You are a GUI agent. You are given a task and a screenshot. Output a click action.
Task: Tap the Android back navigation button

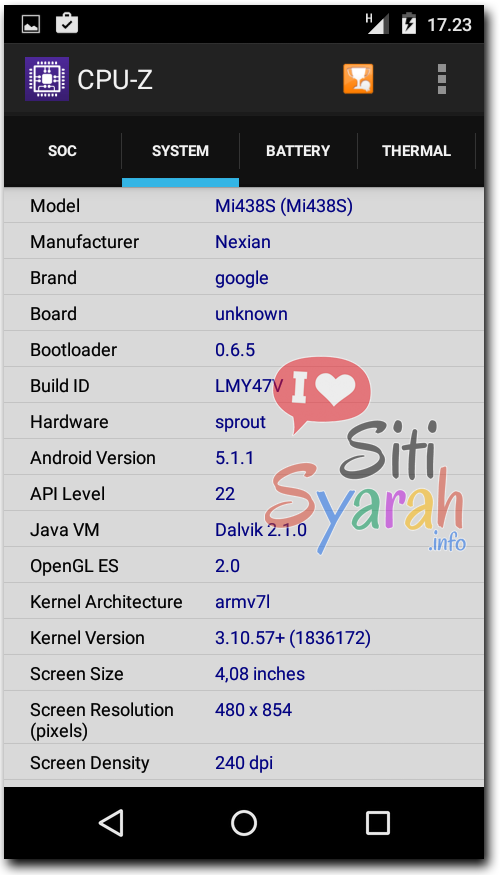click(111, 823)
